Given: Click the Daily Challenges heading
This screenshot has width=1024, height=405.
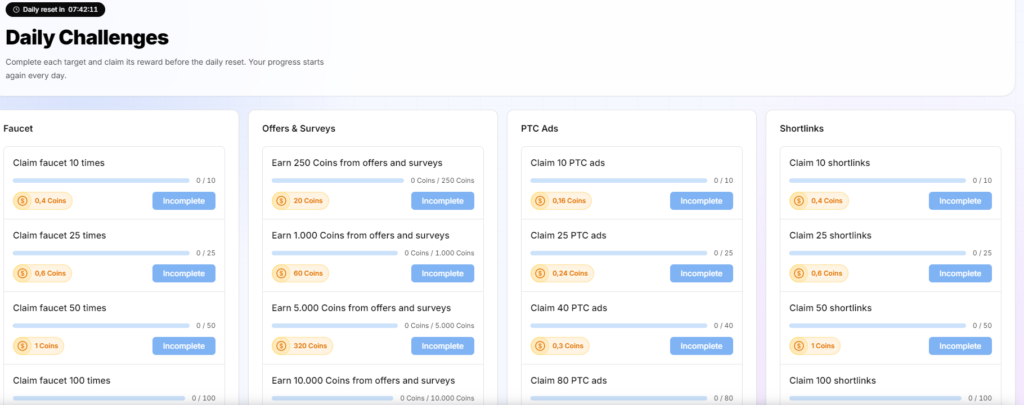Looking at the screenshot, I should (x=87, y=38).
